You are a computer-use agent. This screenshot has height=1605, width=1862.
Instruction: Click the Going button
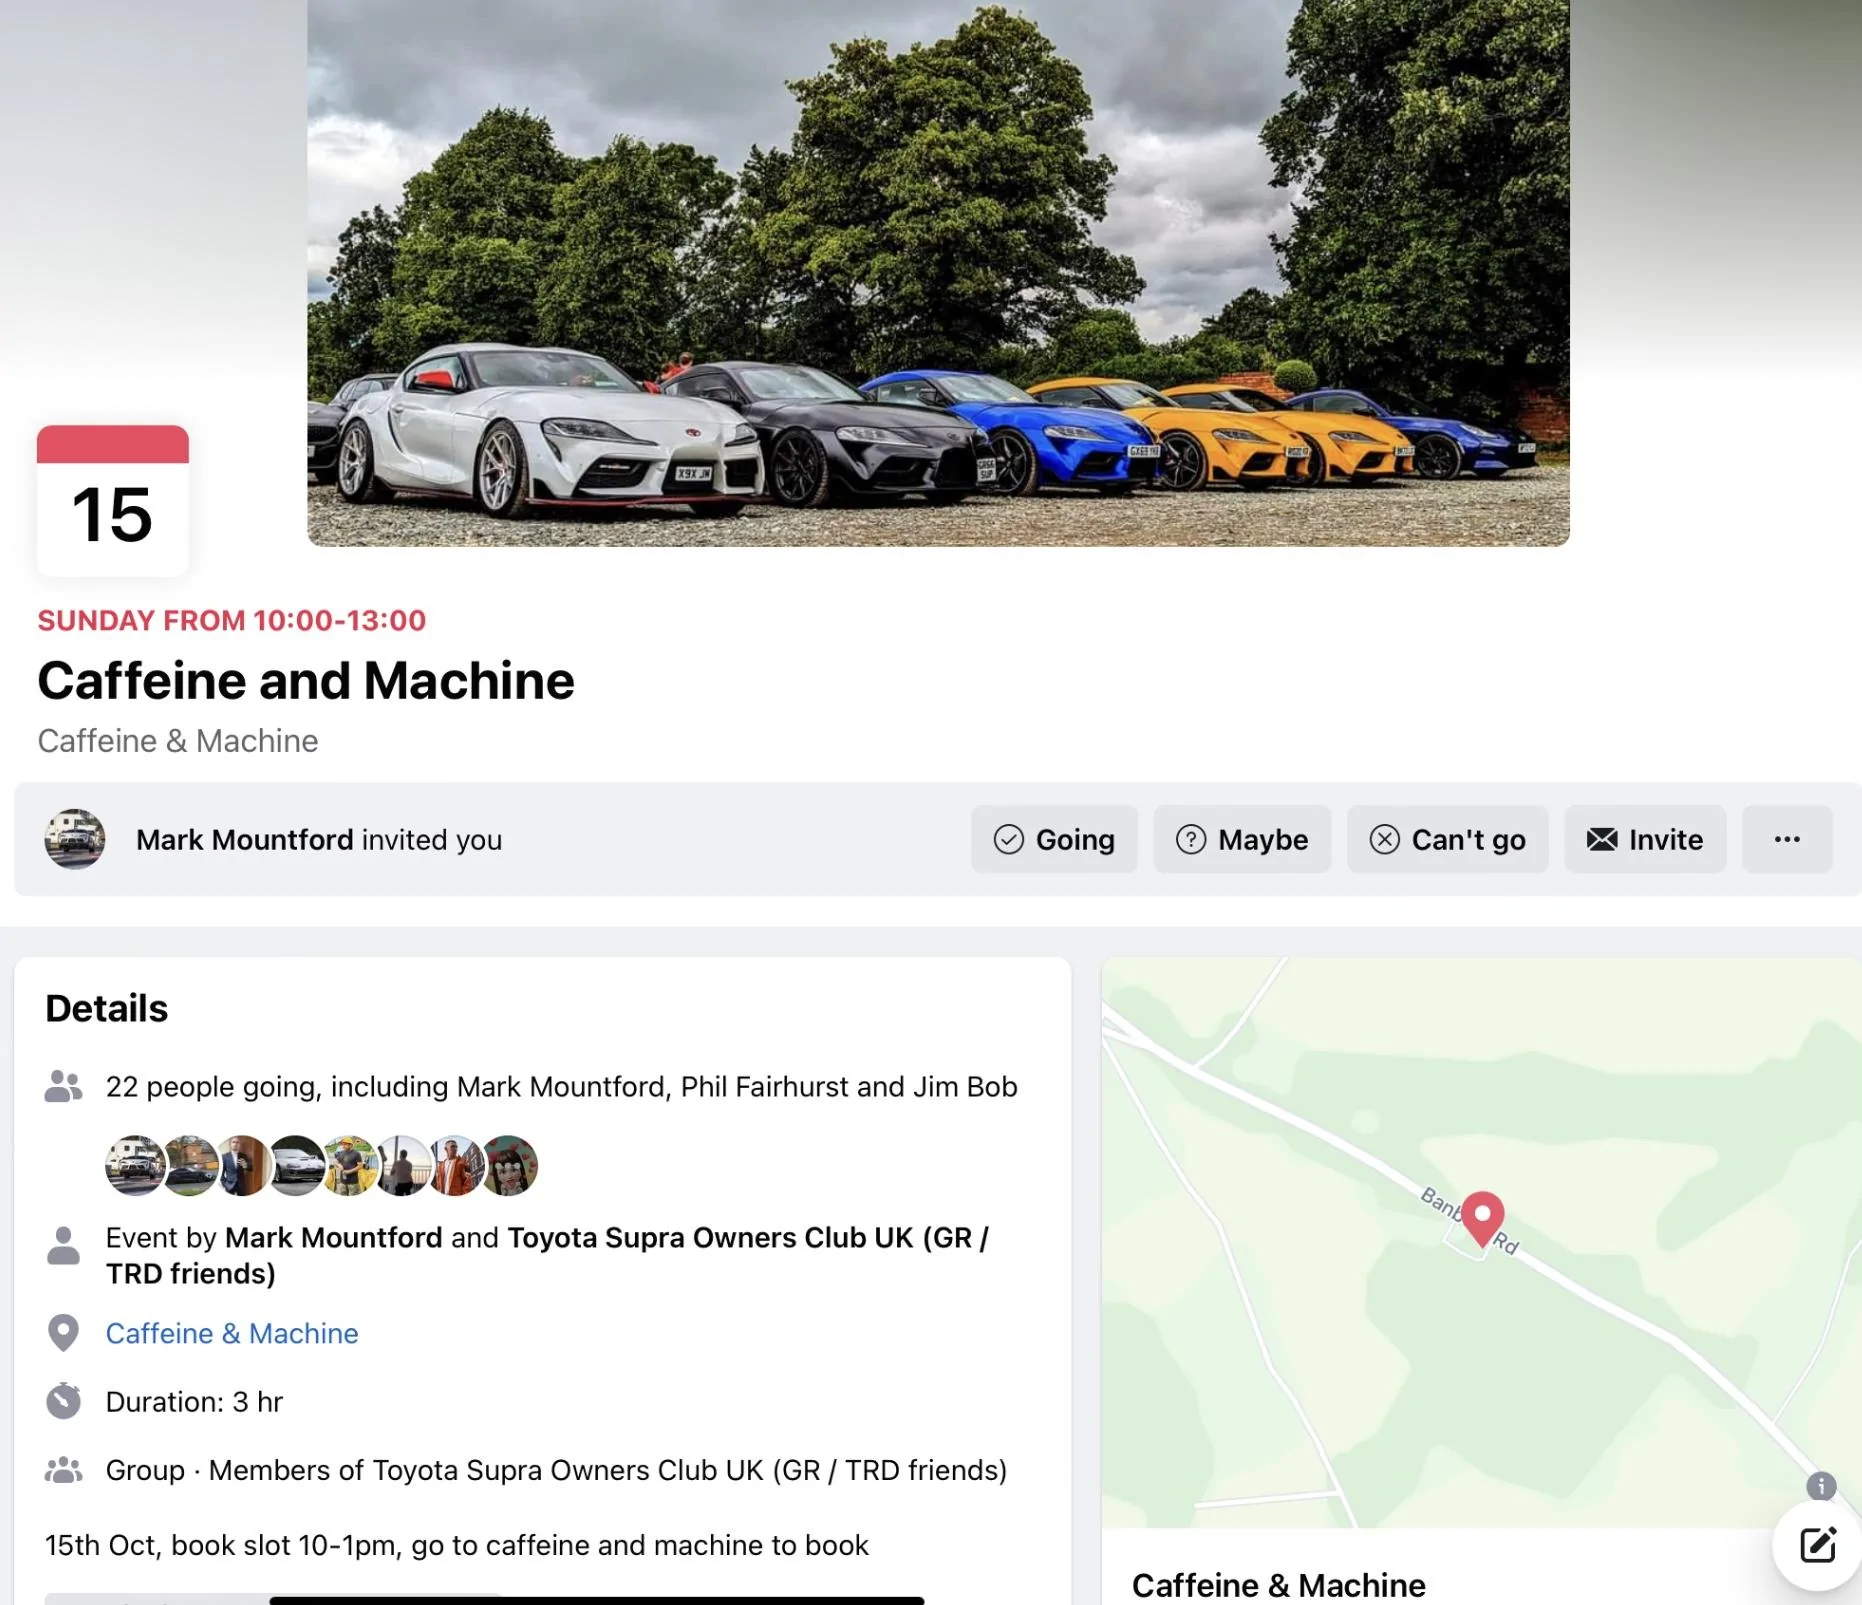(1054, 839)
